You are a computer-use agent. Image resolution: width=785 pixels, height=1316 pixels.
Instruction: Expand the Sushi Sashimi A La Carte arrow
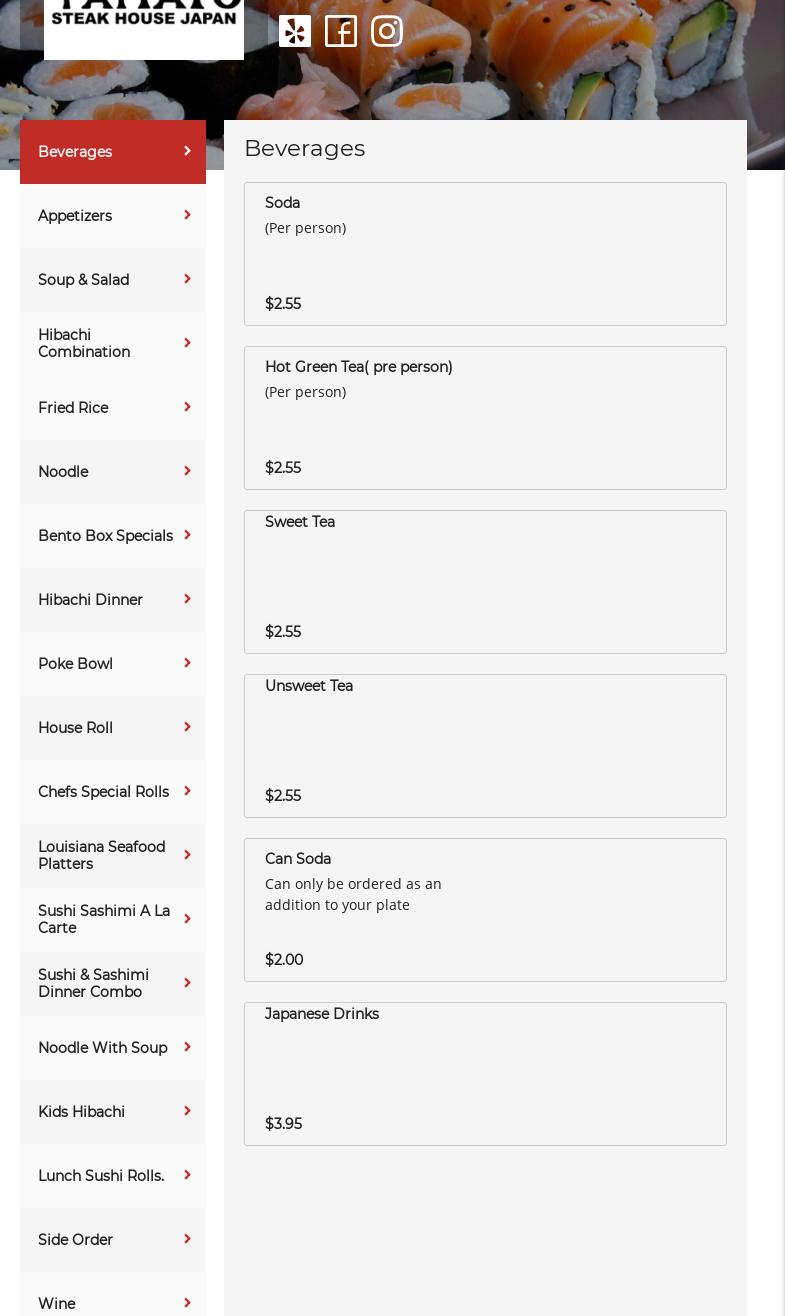(187, 919)
